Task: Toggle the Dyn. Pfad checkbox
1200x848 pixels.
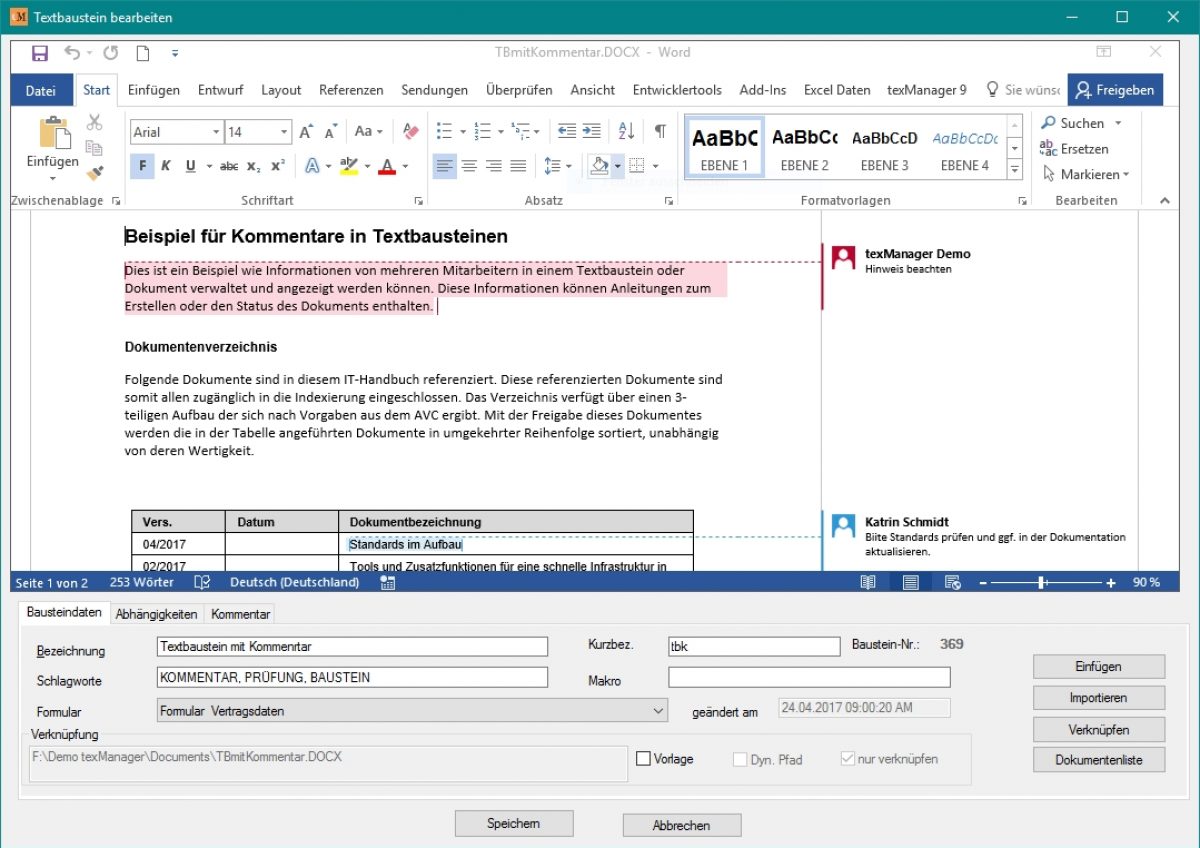Action: 740,758
